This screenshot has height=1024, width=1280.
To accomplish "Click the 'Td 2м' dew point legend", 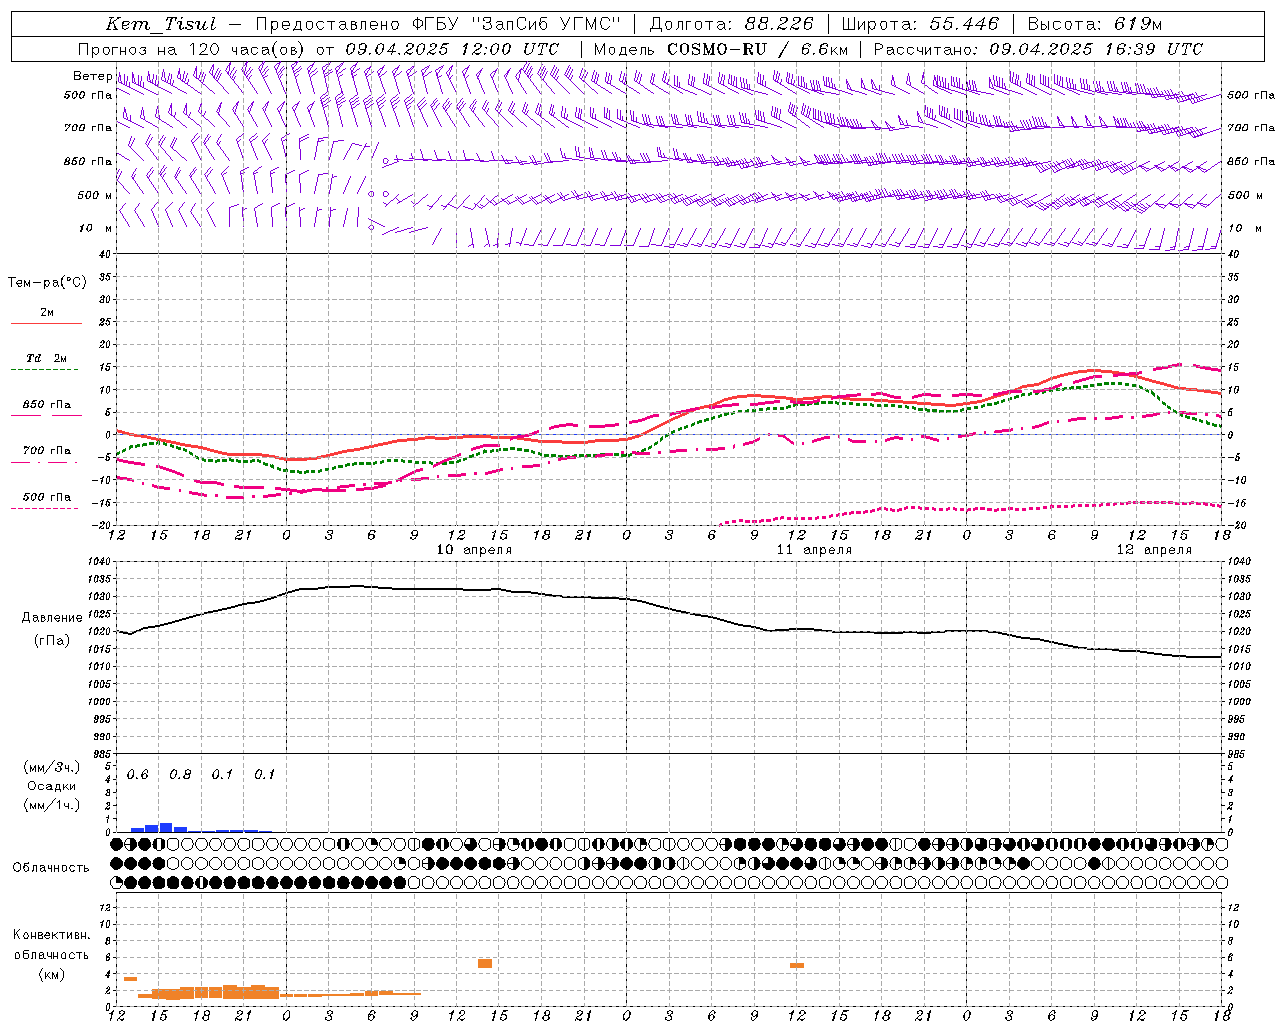I will [46, 358].
